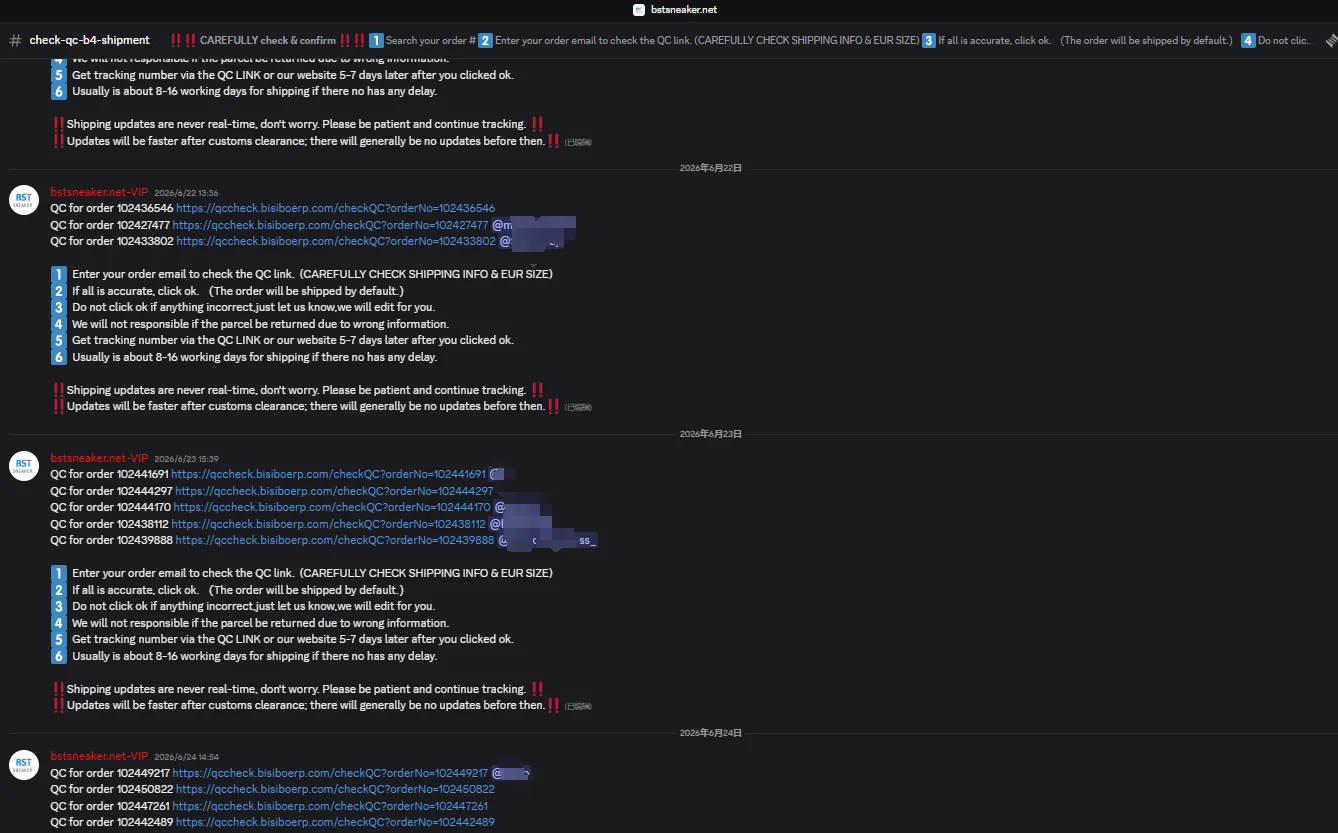Click number 6 emoji in the 6/23 message
Viewport: 1338px width, 833px height.
coord(59,656)
